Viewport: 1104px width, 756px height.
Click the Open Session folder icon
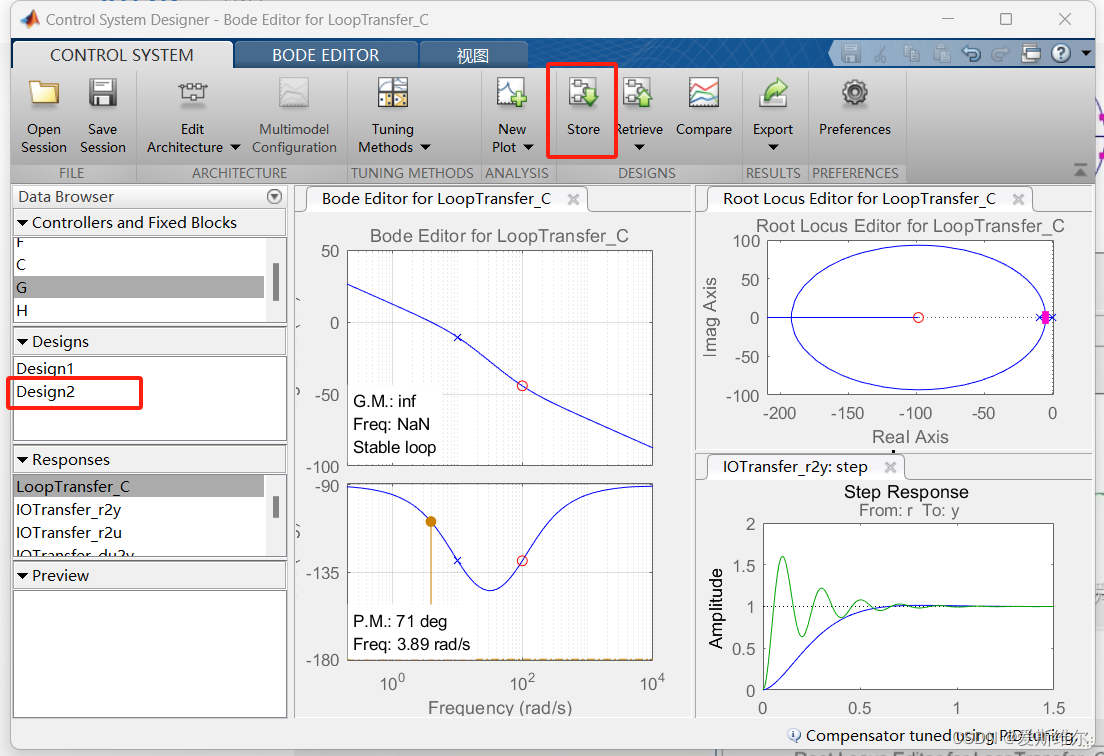(44, 93)
